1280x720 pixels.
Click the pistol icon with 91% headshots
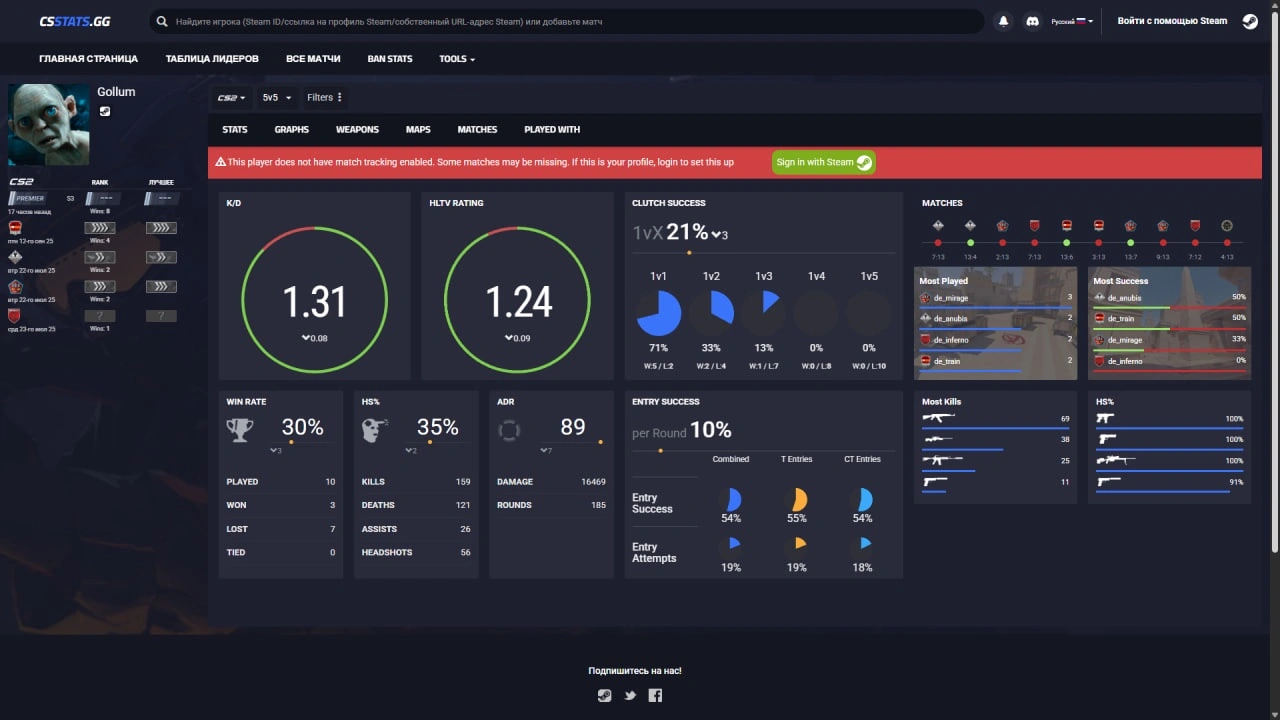click(x=1108, y=482)
